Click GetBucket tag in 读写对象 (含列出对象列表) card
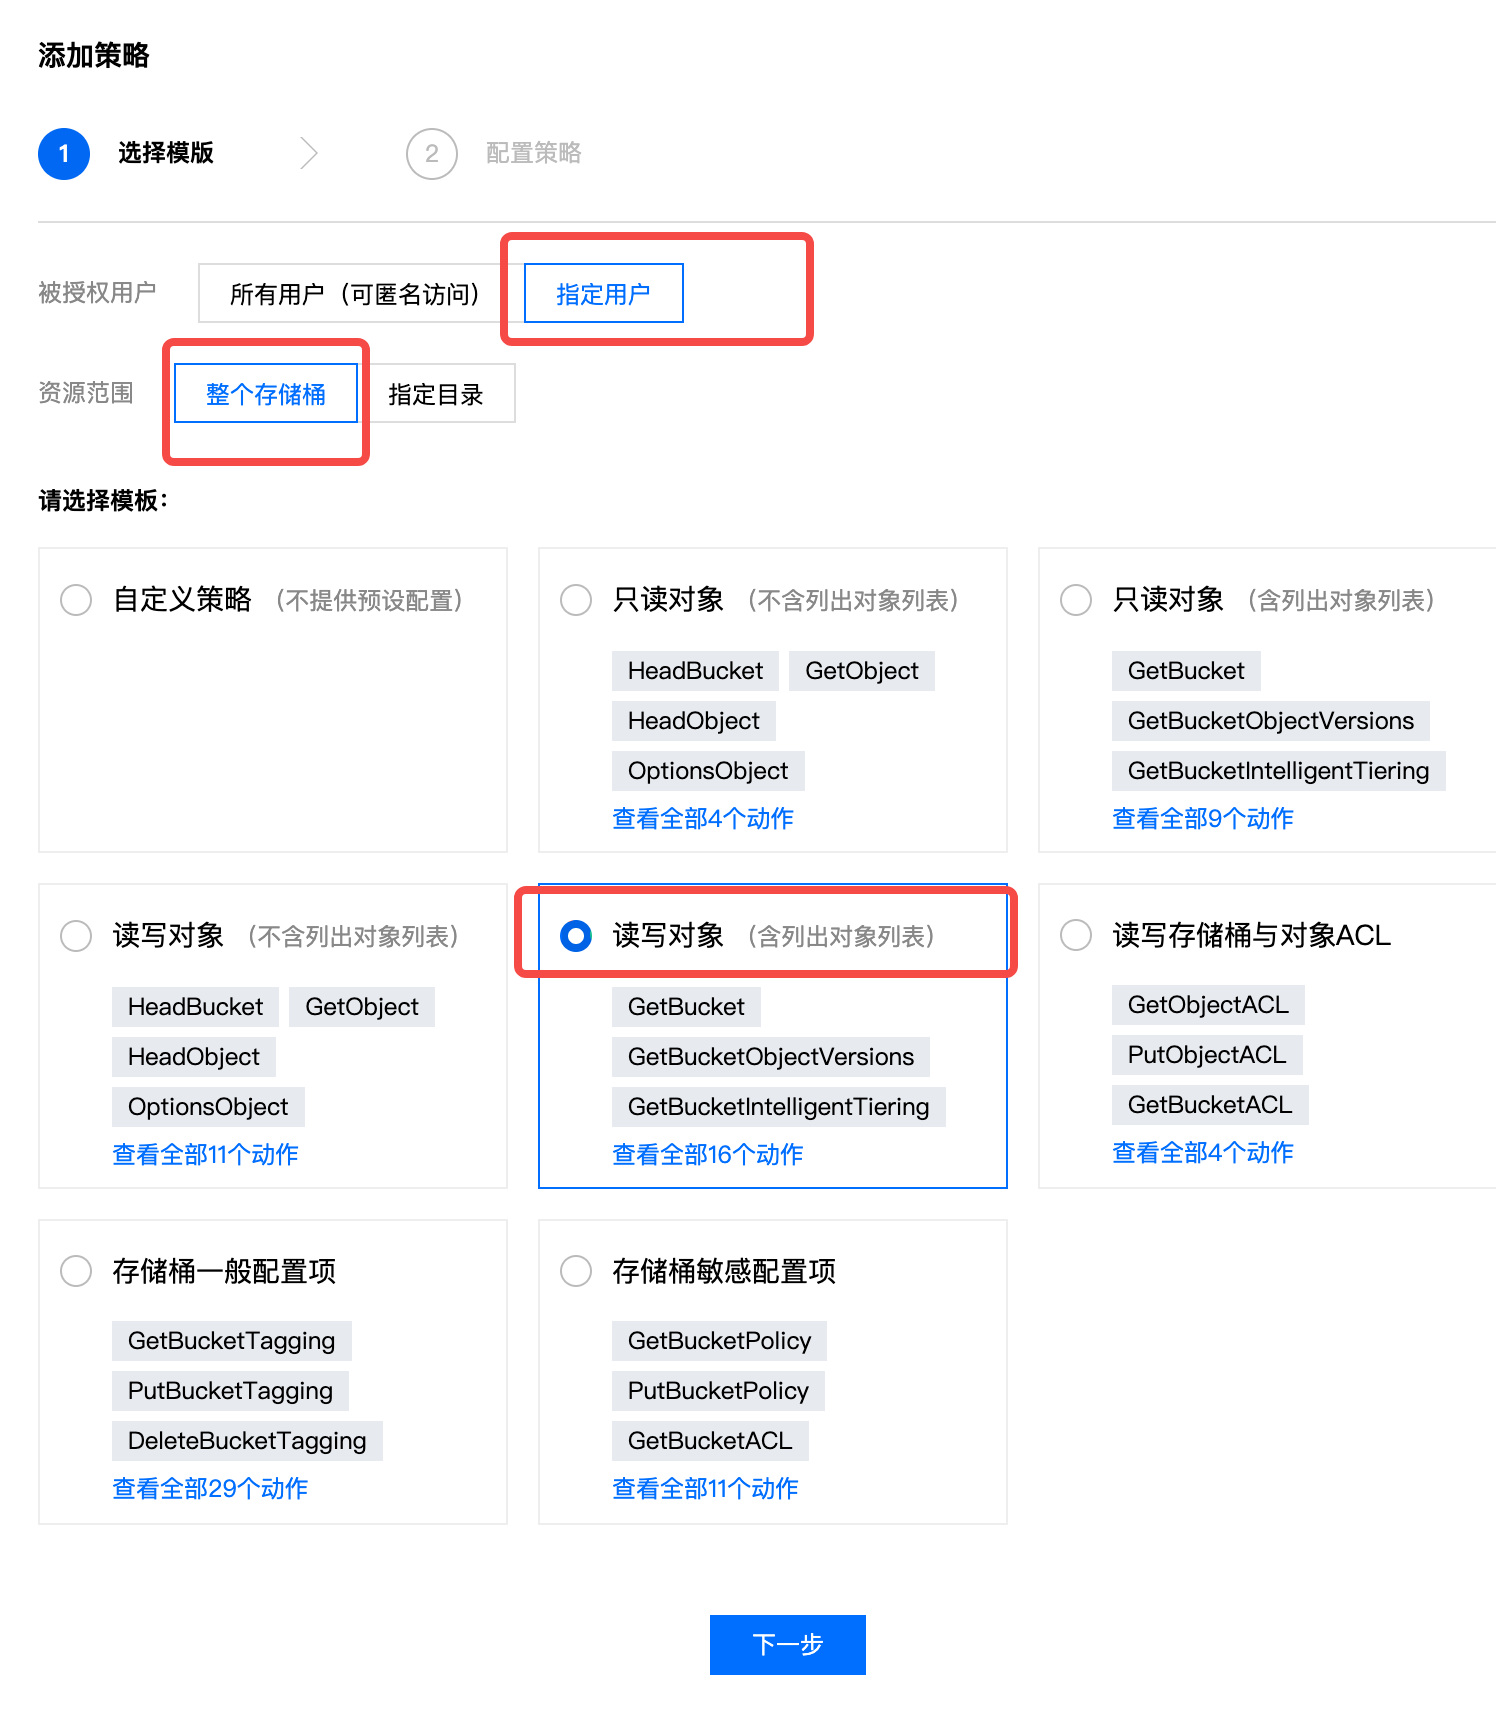This screenshot has width=1496, height=1718. [686, 1007]
